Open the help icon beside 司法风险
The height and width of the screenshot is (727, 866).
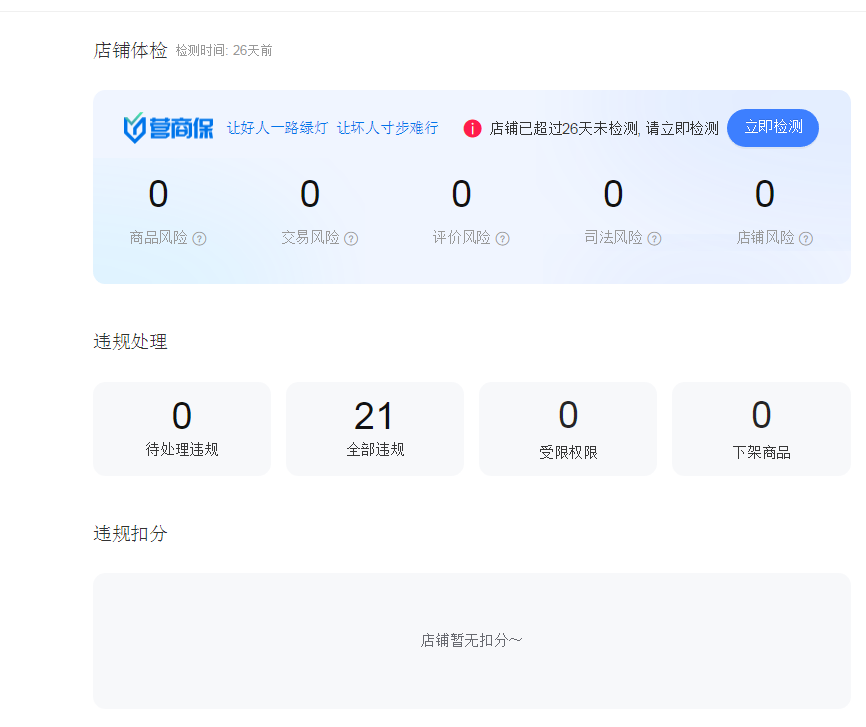[x=655, y=239]
